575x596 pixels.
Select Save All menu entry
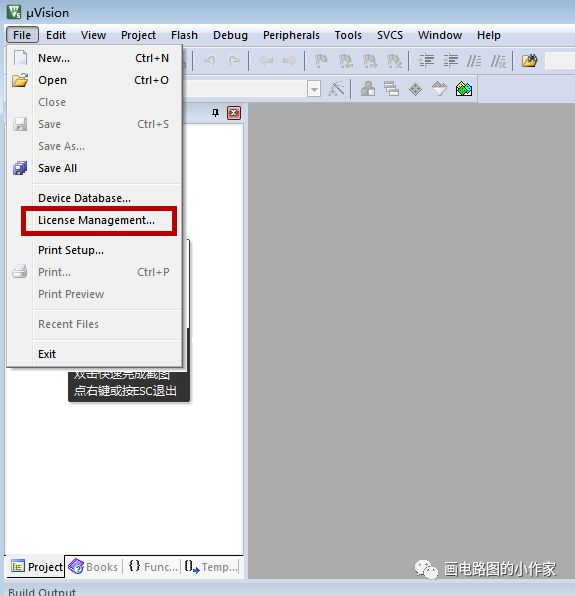[x=94, y=168]
